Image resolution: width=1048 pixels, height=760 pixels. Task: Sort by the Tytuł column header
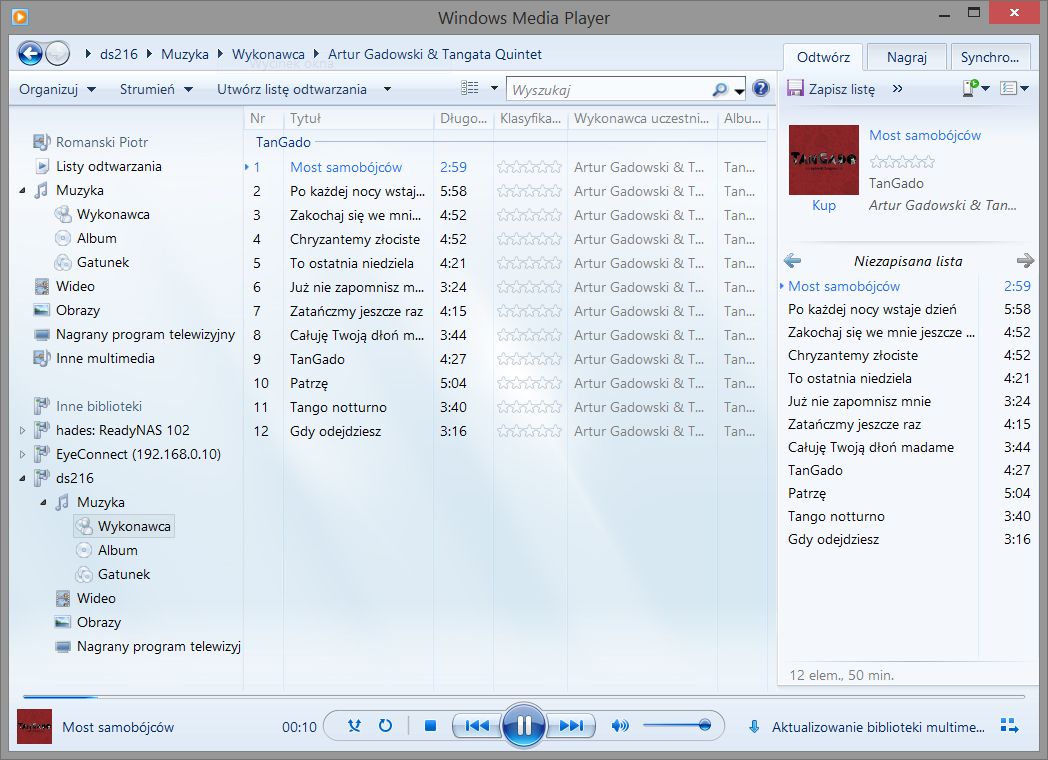coord(358,118)
